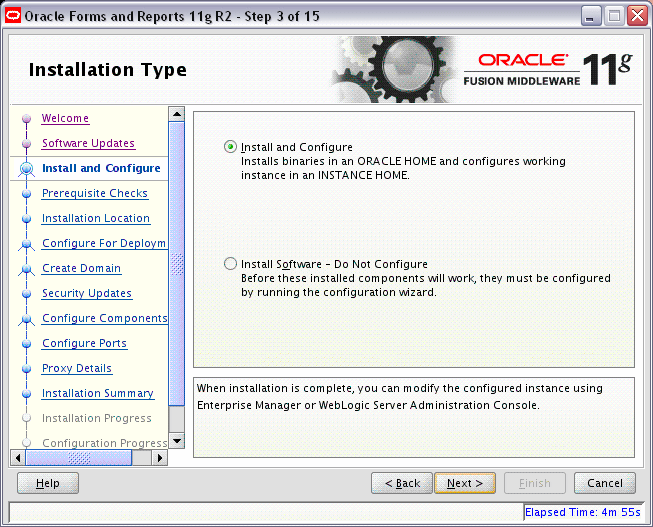Open the Welcome step link
The height and width of the screenshot is (527, 653).
(65, 118)
